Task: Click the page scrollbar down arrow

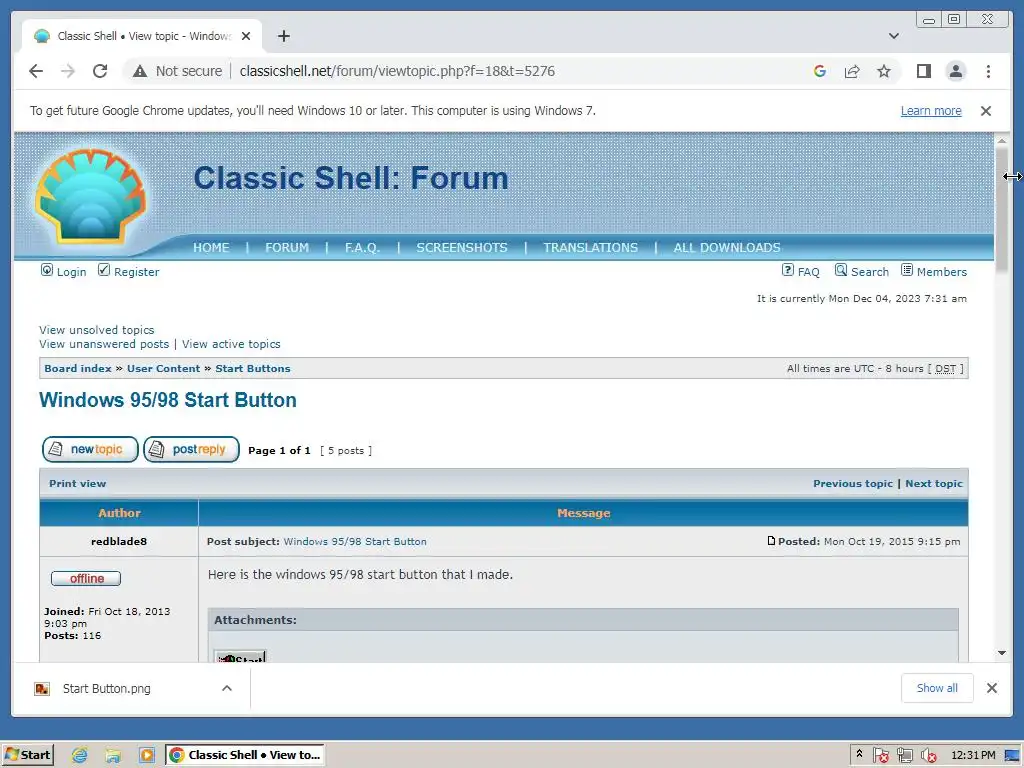Action: (1002, 653)
